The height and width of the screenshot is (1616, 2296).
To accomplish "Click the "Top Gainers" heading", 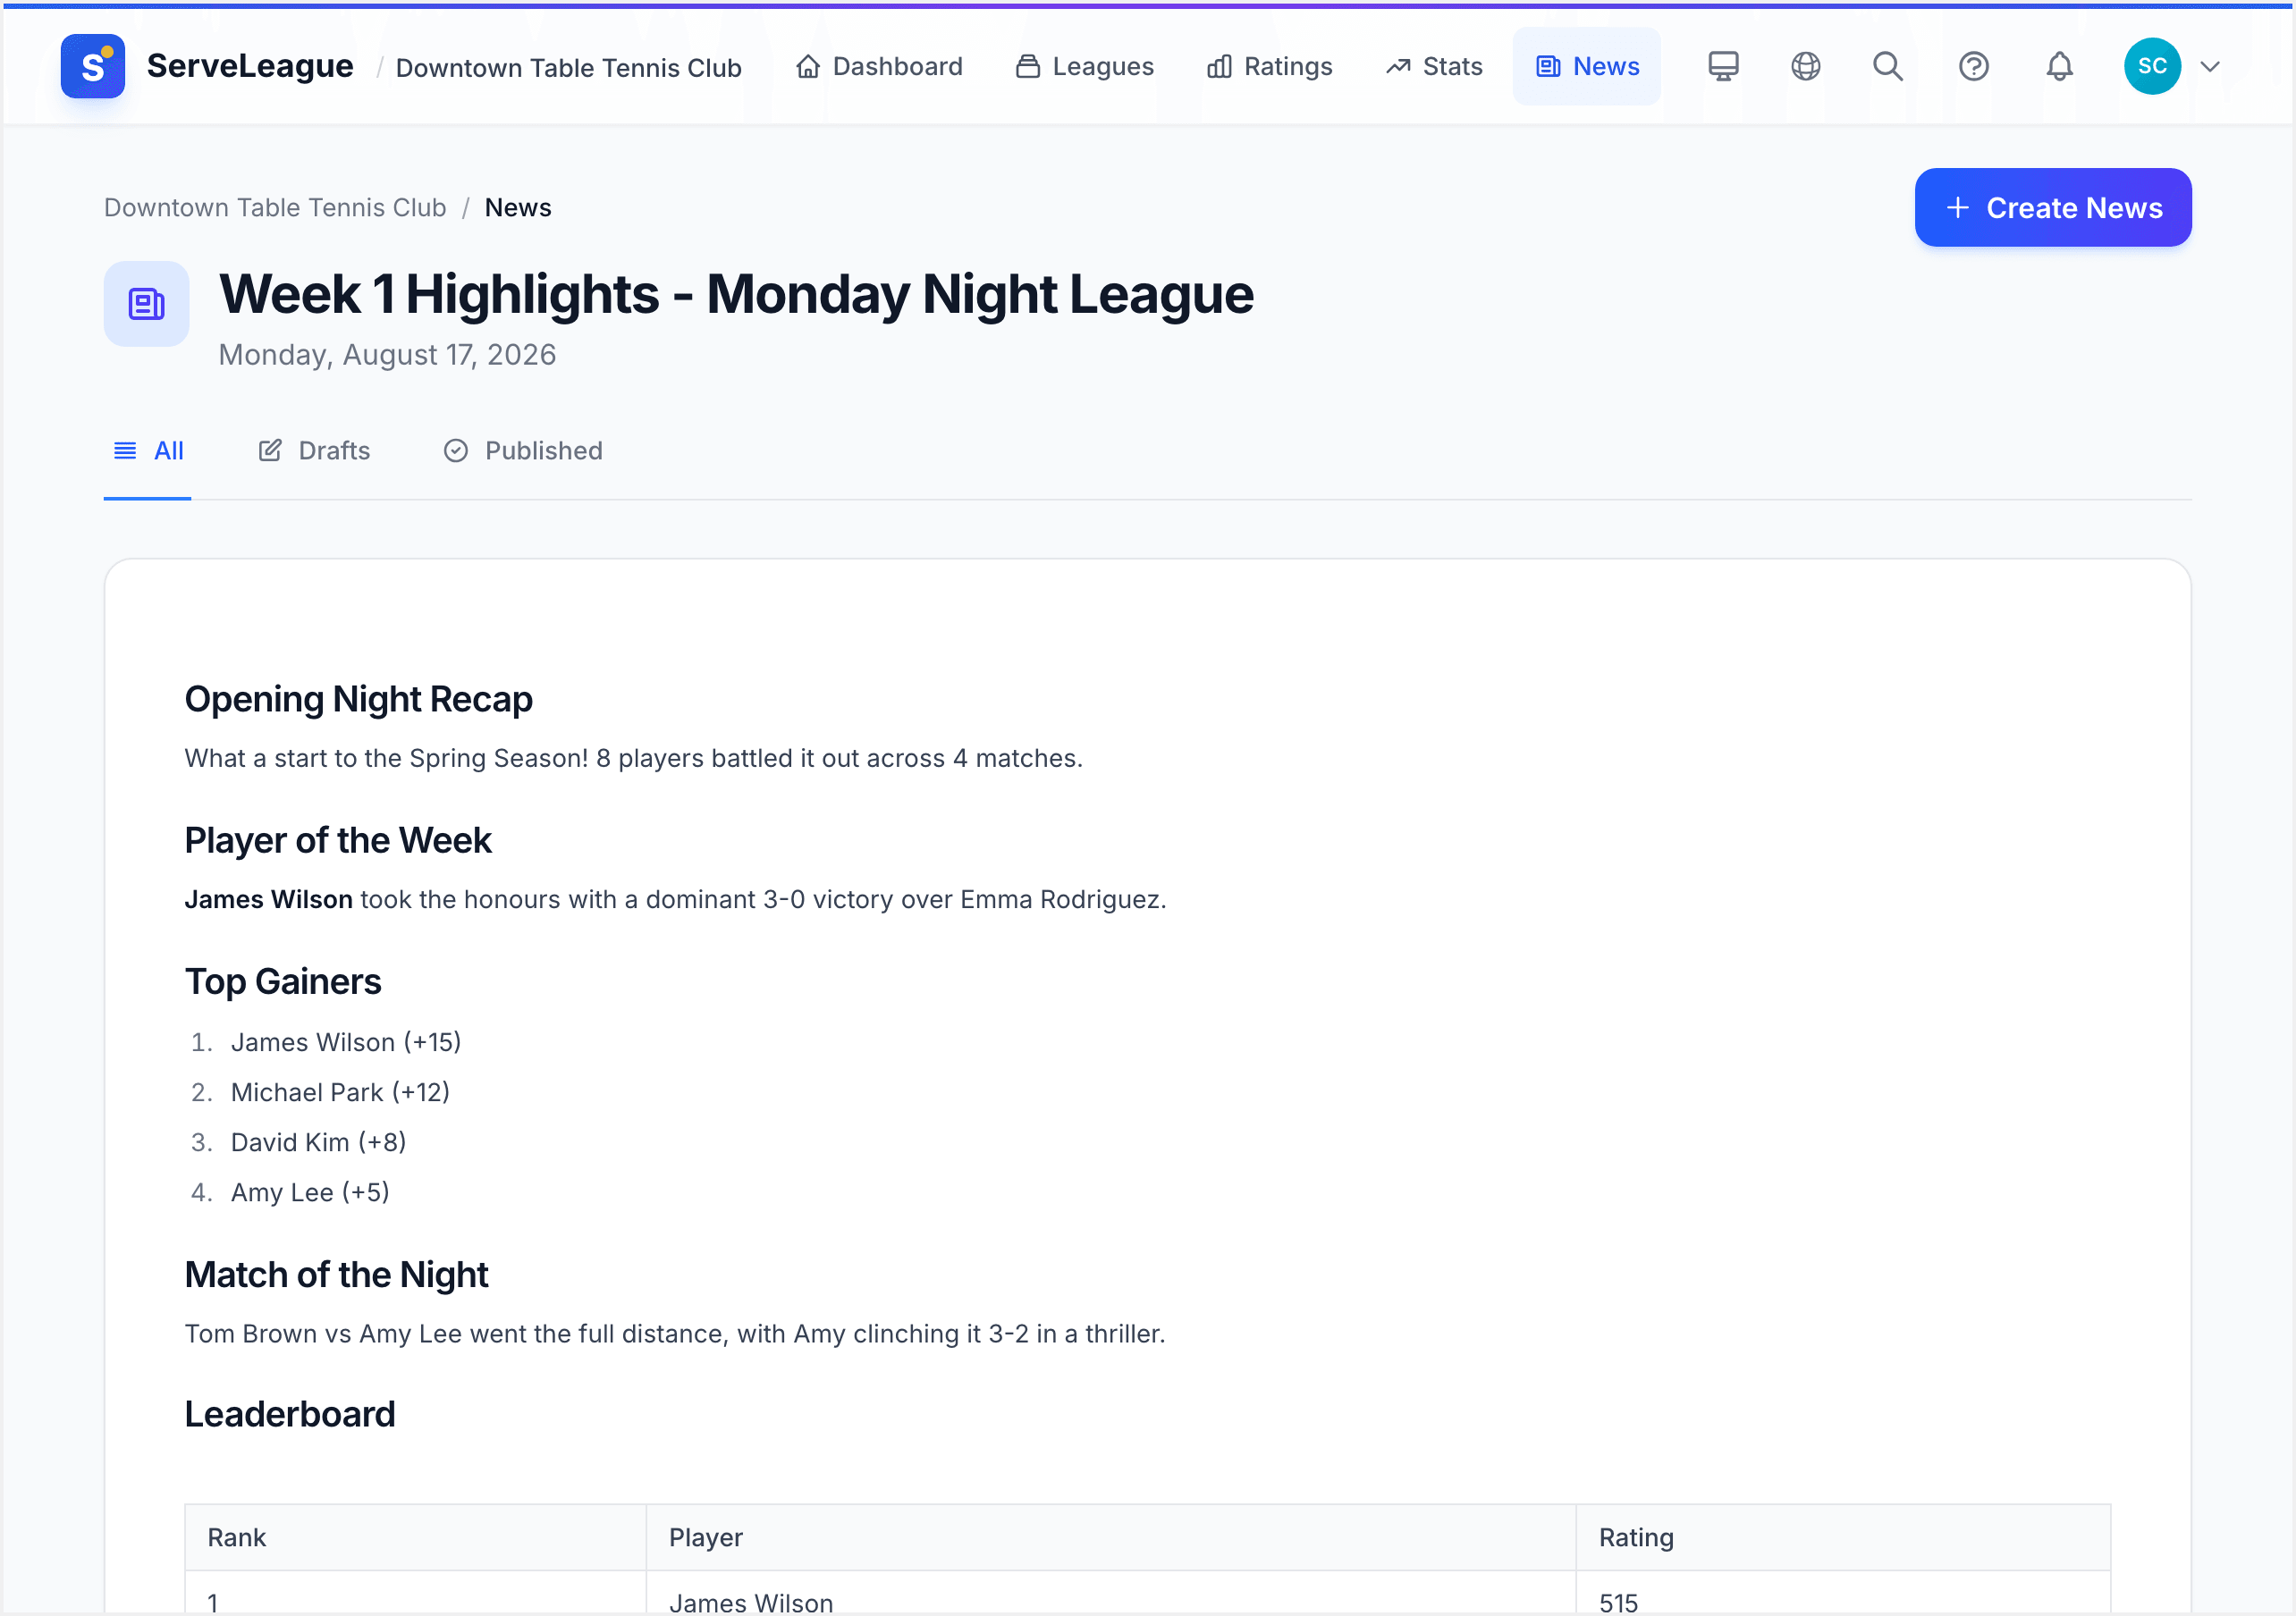I will point(283,981).
